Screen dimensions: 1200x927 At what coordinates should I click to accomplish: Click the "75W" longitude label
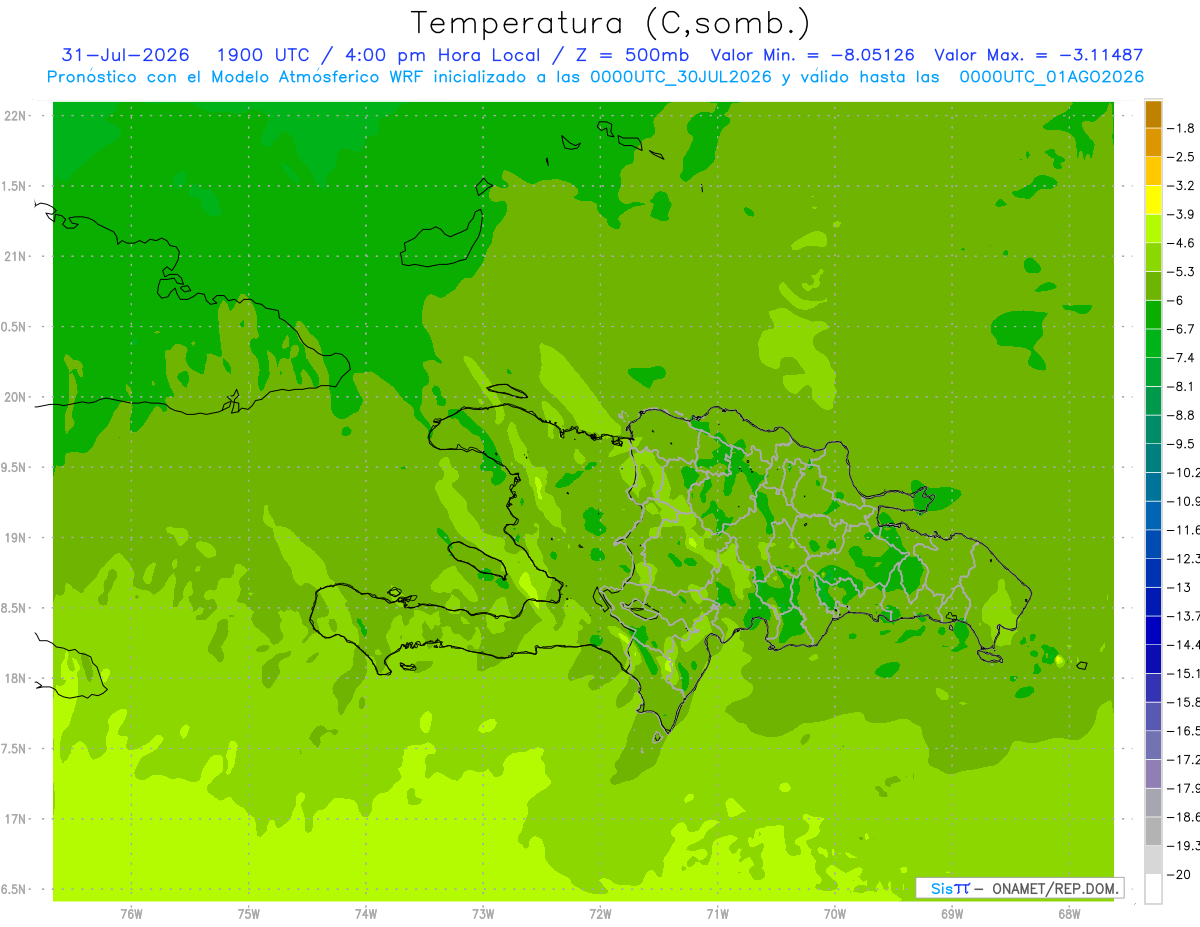point(248,913)
